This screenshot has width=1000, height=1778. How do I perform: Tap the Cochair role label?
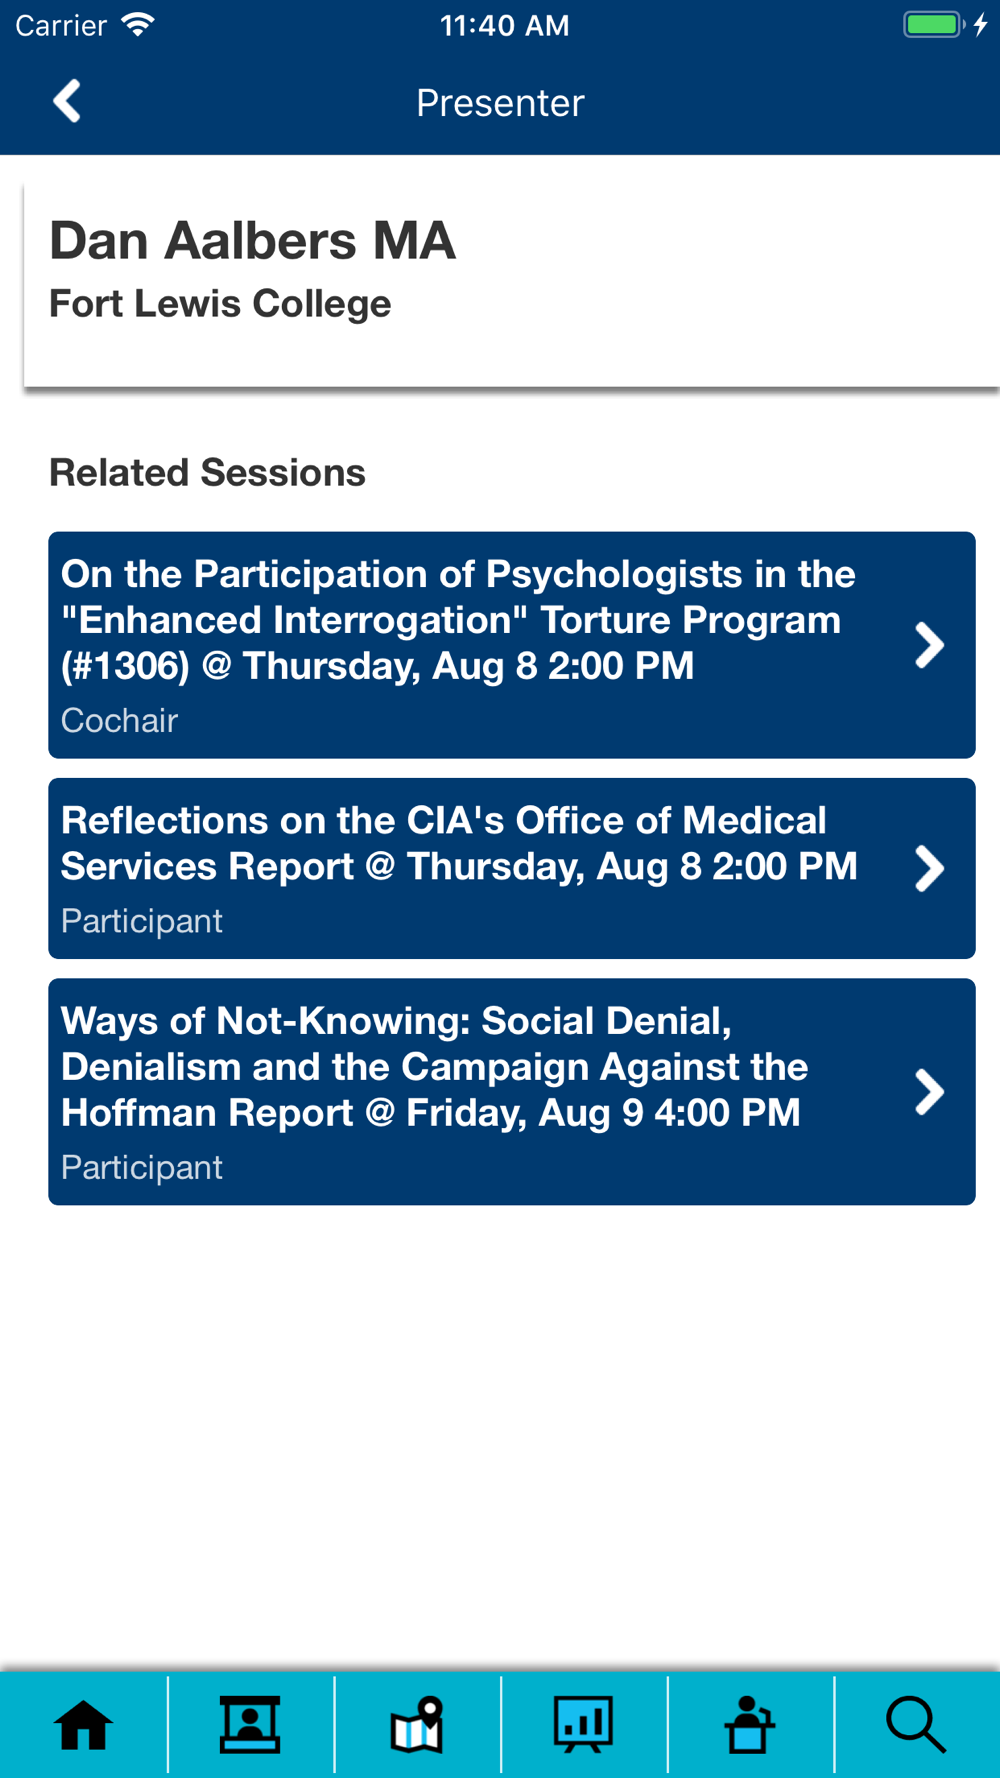pos(119,720)
